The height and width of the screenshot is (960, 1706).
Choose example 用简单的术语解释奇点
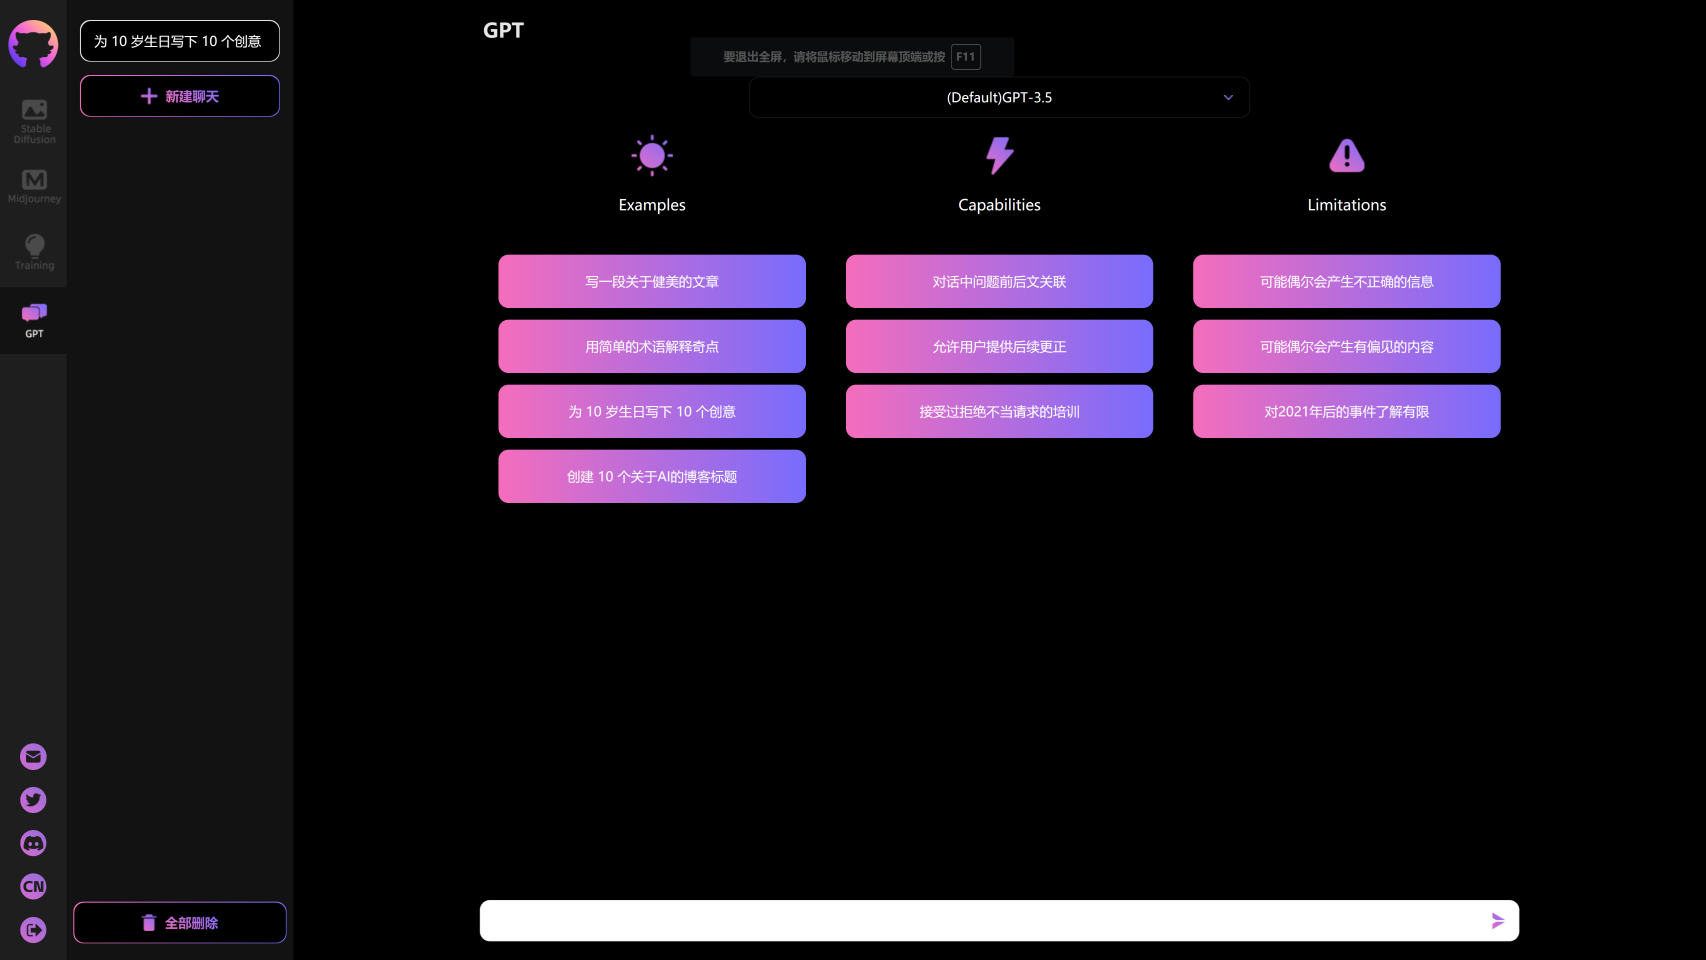(x=652, y=346)
